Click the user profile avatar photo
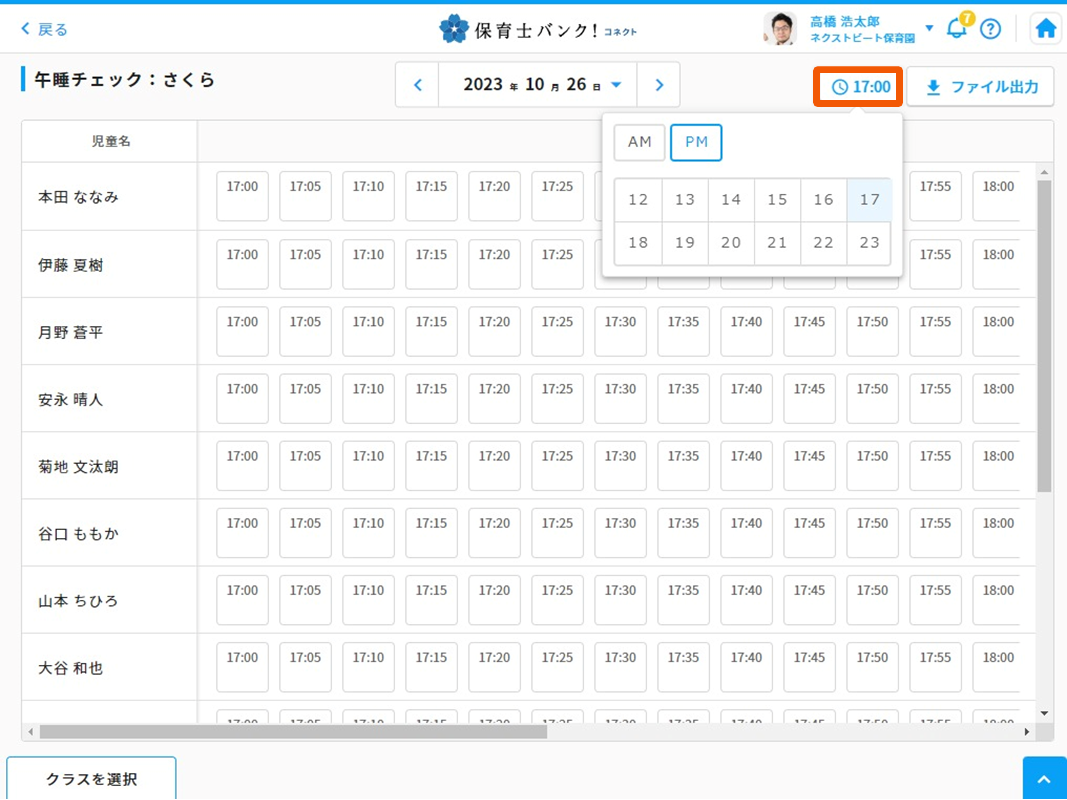 (780, 29)
